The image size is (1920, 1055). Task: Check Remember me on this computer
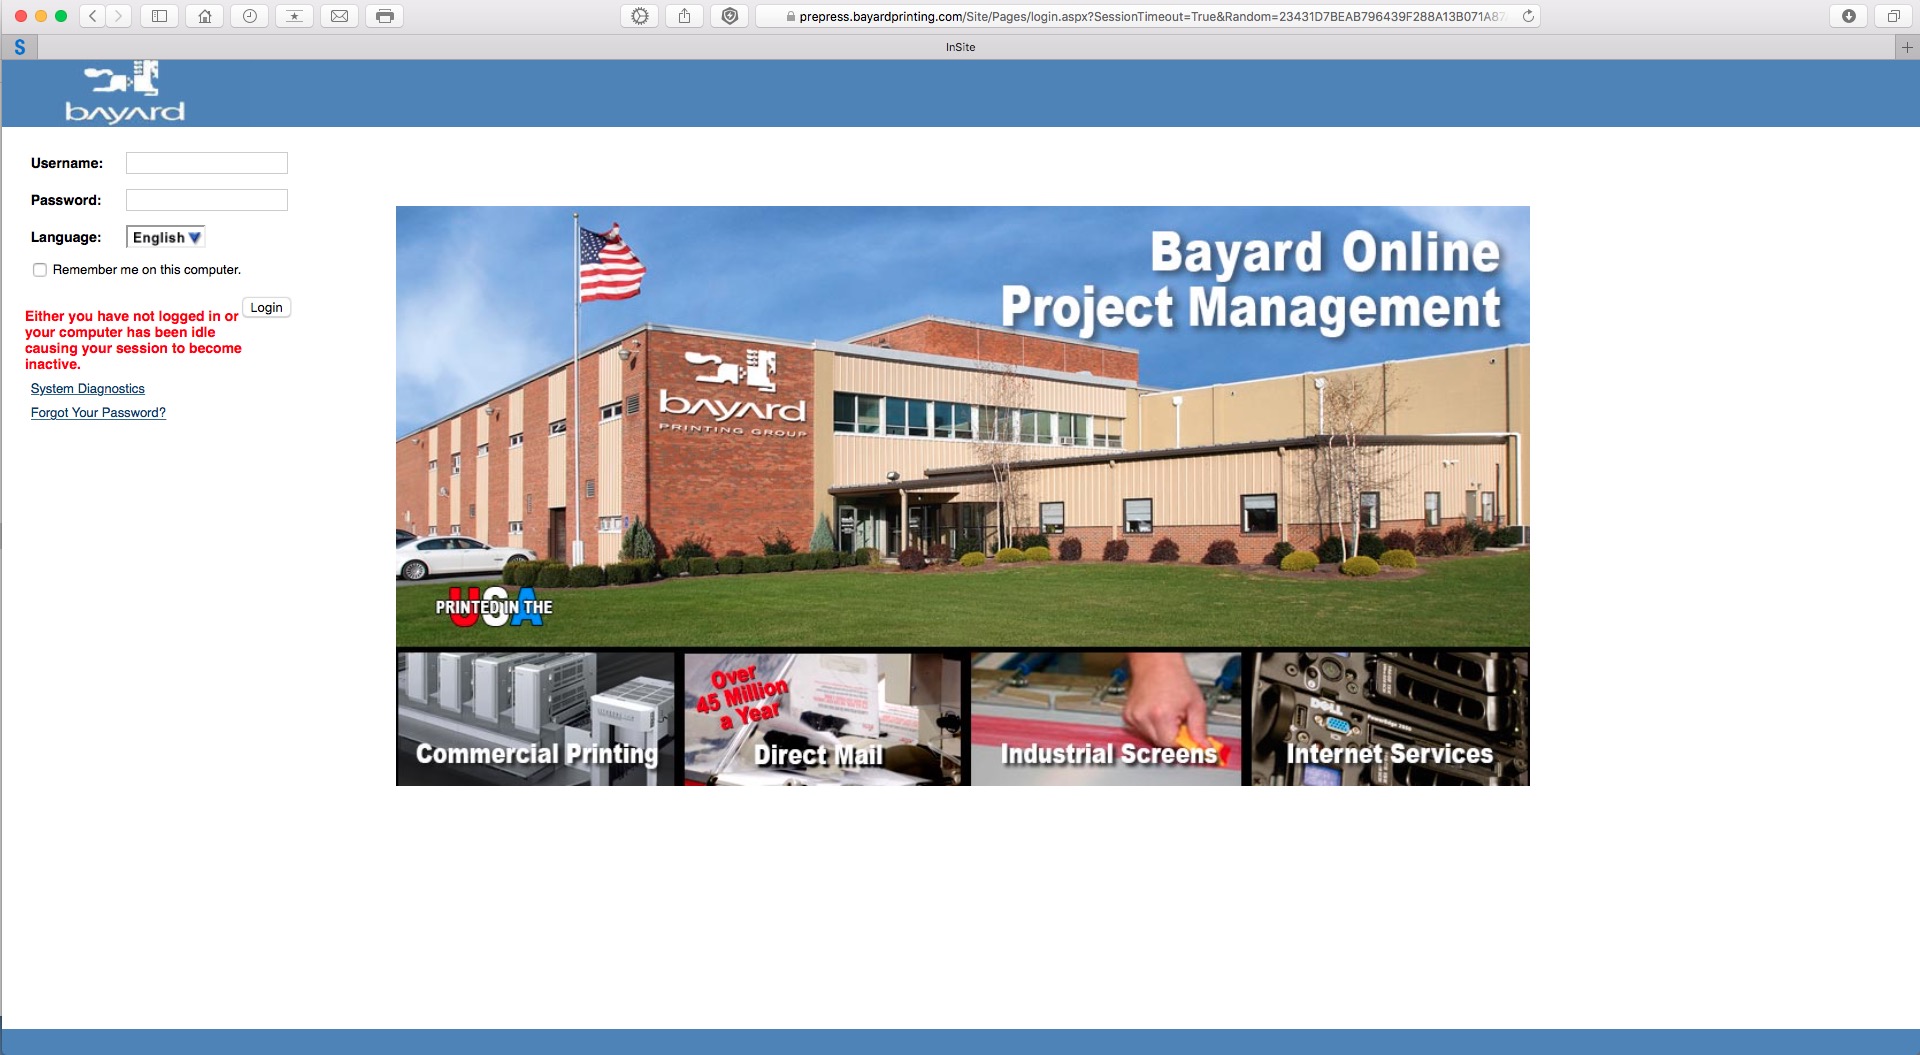[x=40, y=270]
